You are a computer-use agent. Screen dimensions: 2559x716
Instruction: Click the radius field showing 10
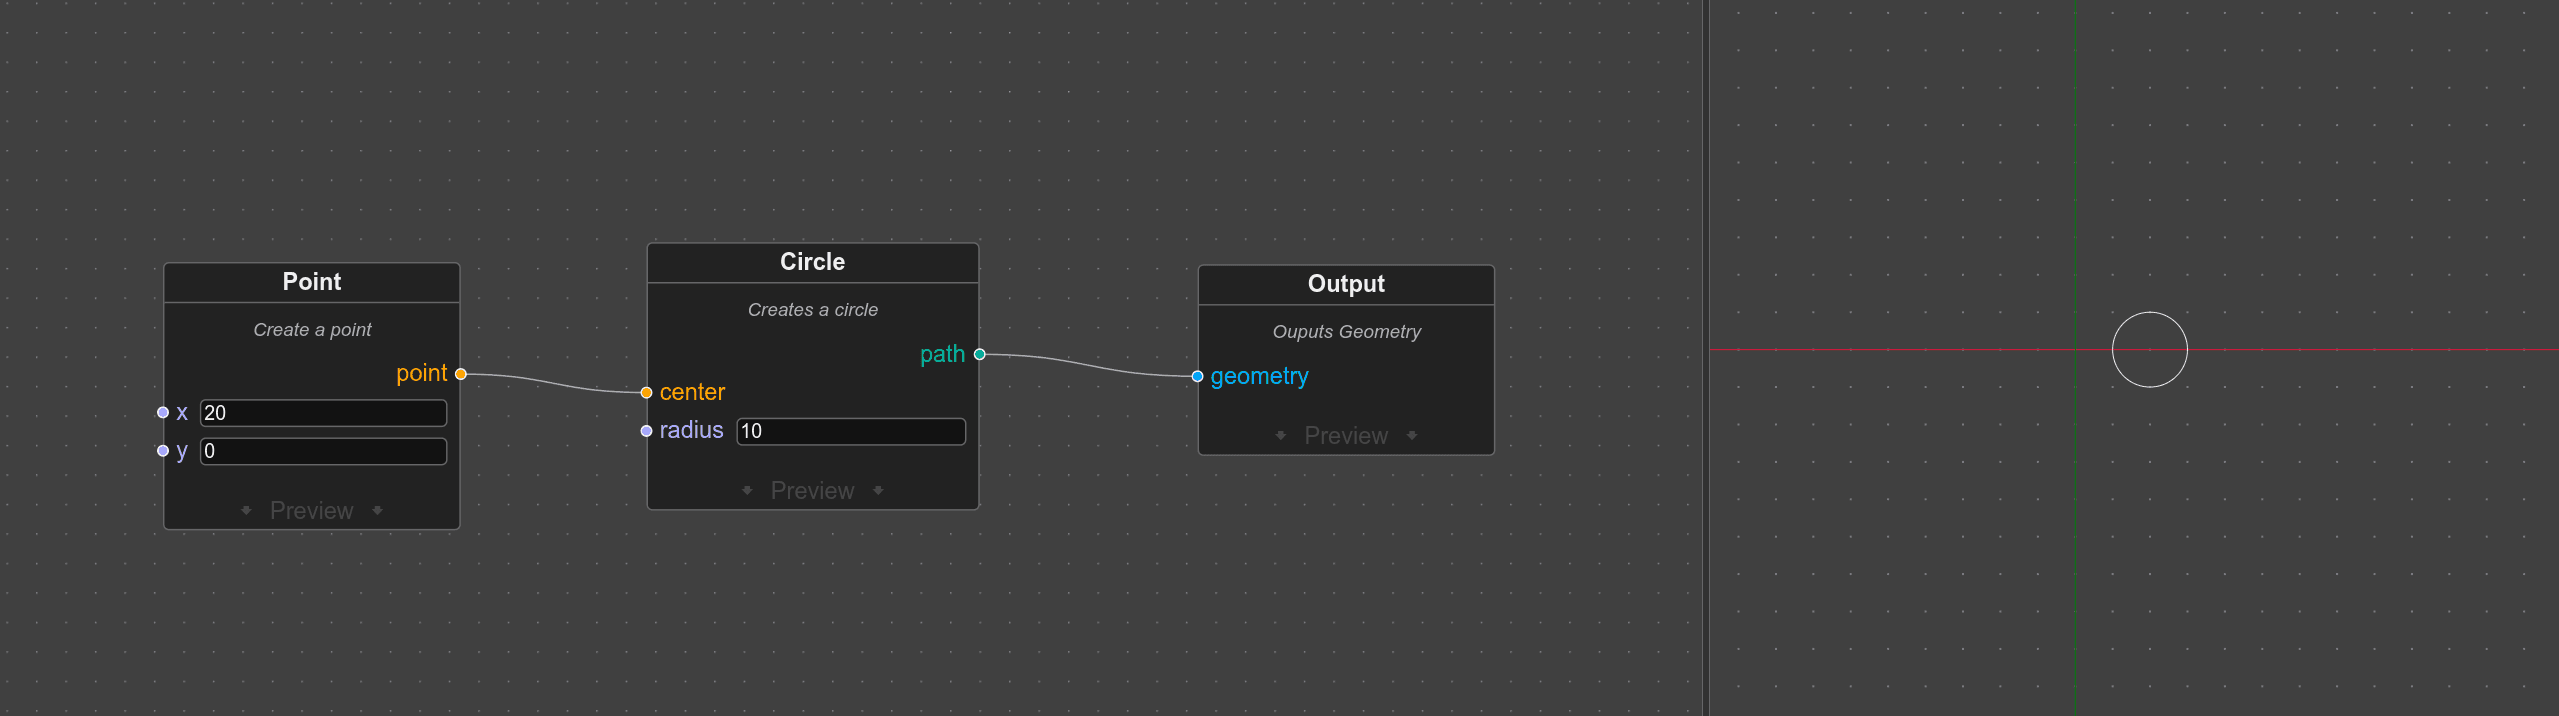(x=850, y=431)
